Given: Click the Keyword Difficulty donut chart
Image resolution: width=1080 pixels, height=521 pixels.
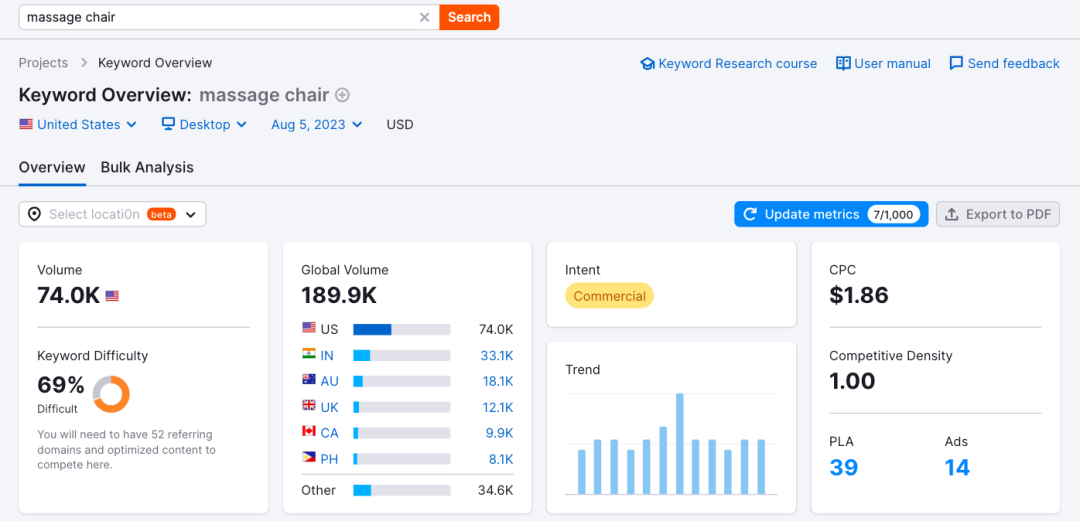Looking at the screenshot, I should coord(111,394).
